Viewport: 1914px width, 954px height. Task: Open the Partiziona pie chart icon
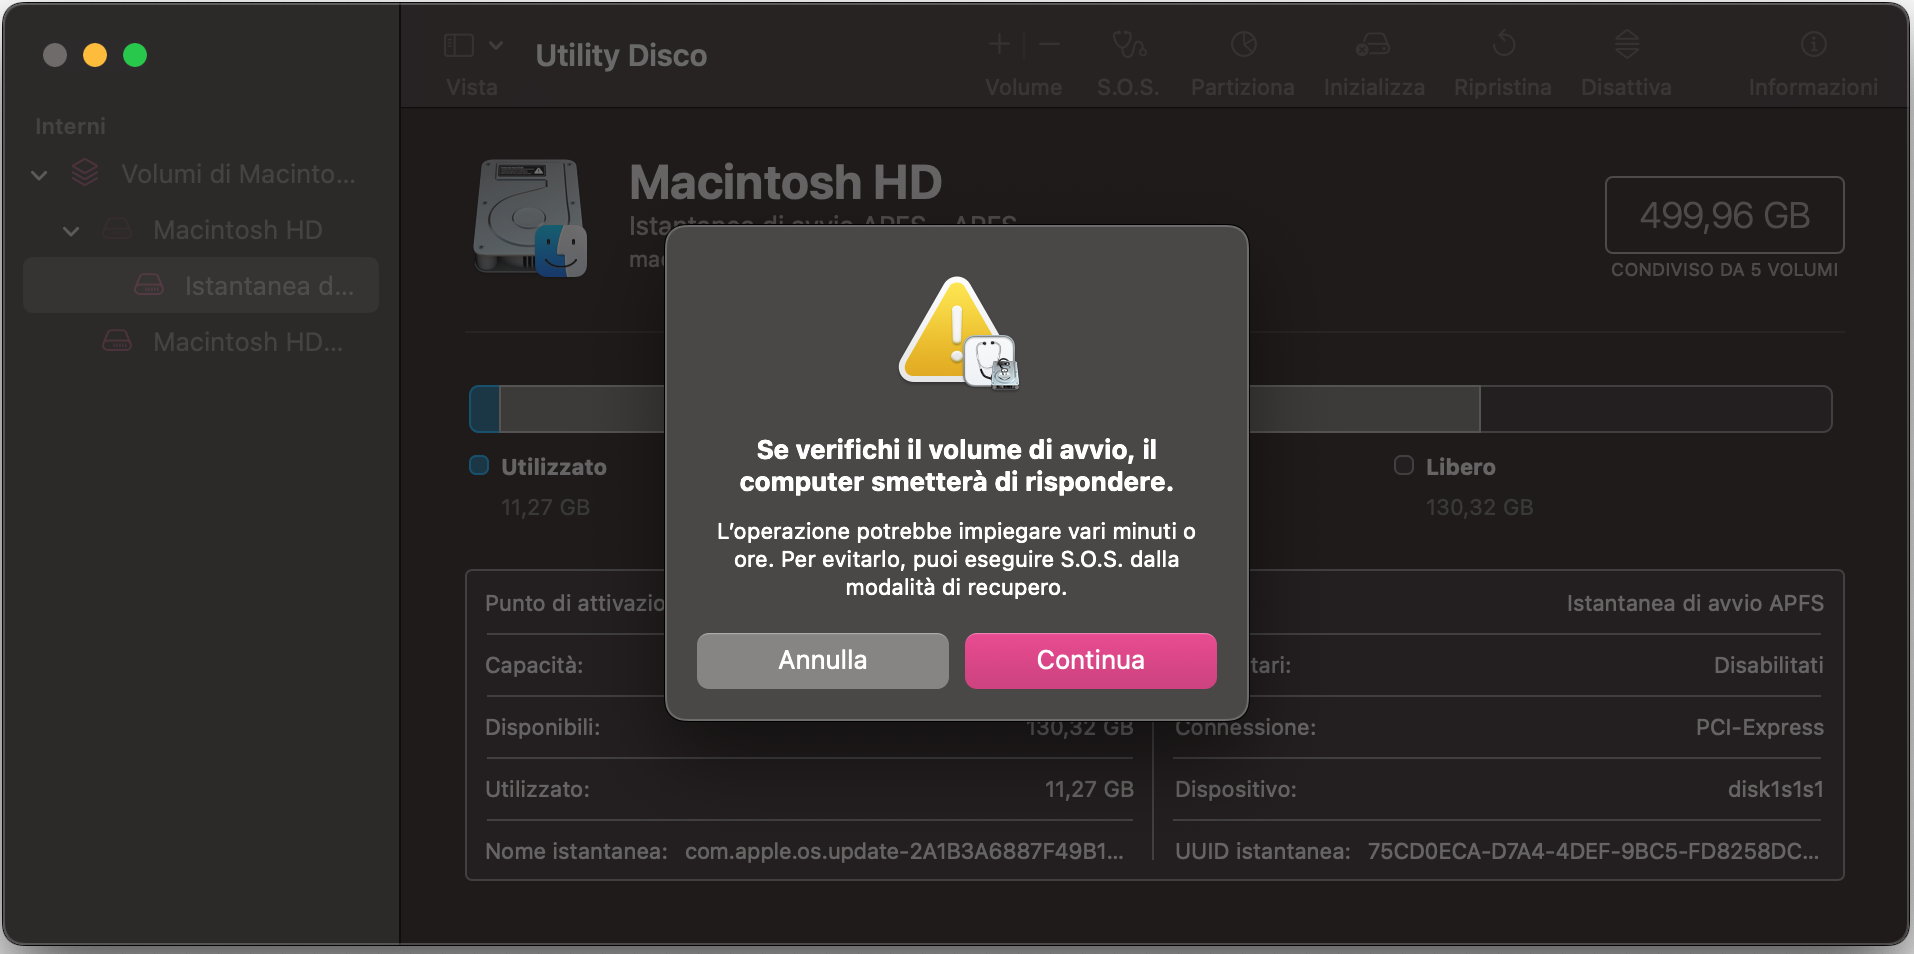(1243, 44)
